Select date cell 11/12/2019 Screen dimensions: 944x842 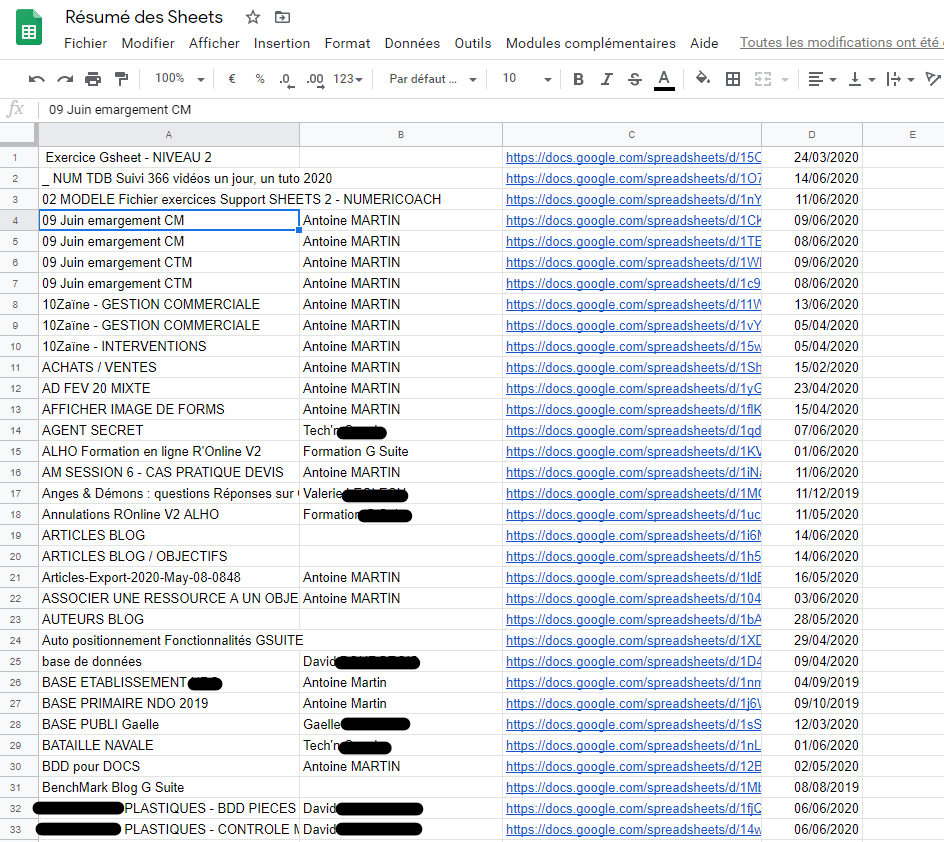click(x=812, y=494)
